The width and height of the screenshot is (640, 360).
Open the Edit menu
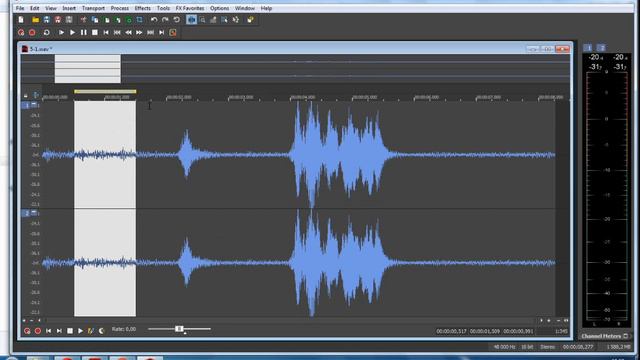[35, 8]
